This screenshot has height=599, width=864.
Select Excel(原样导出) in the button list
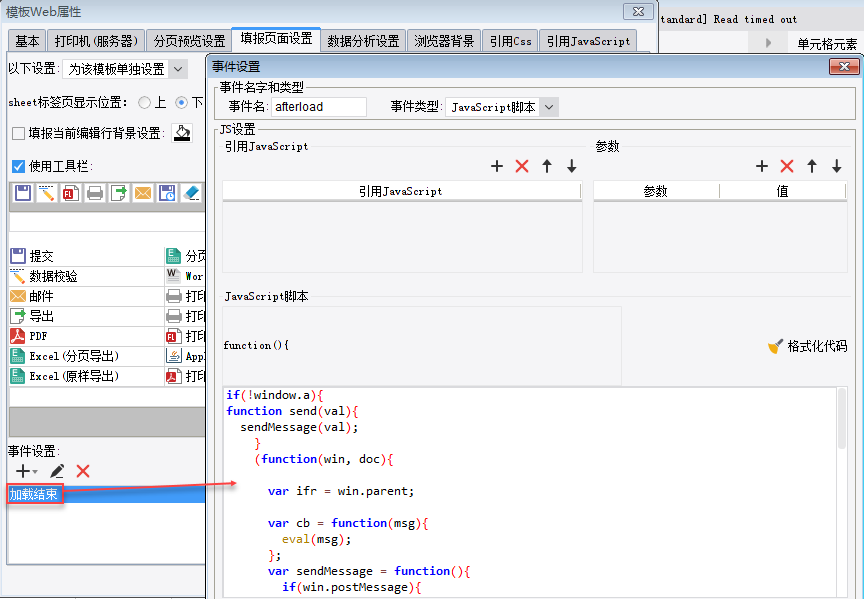pos(87,376)
